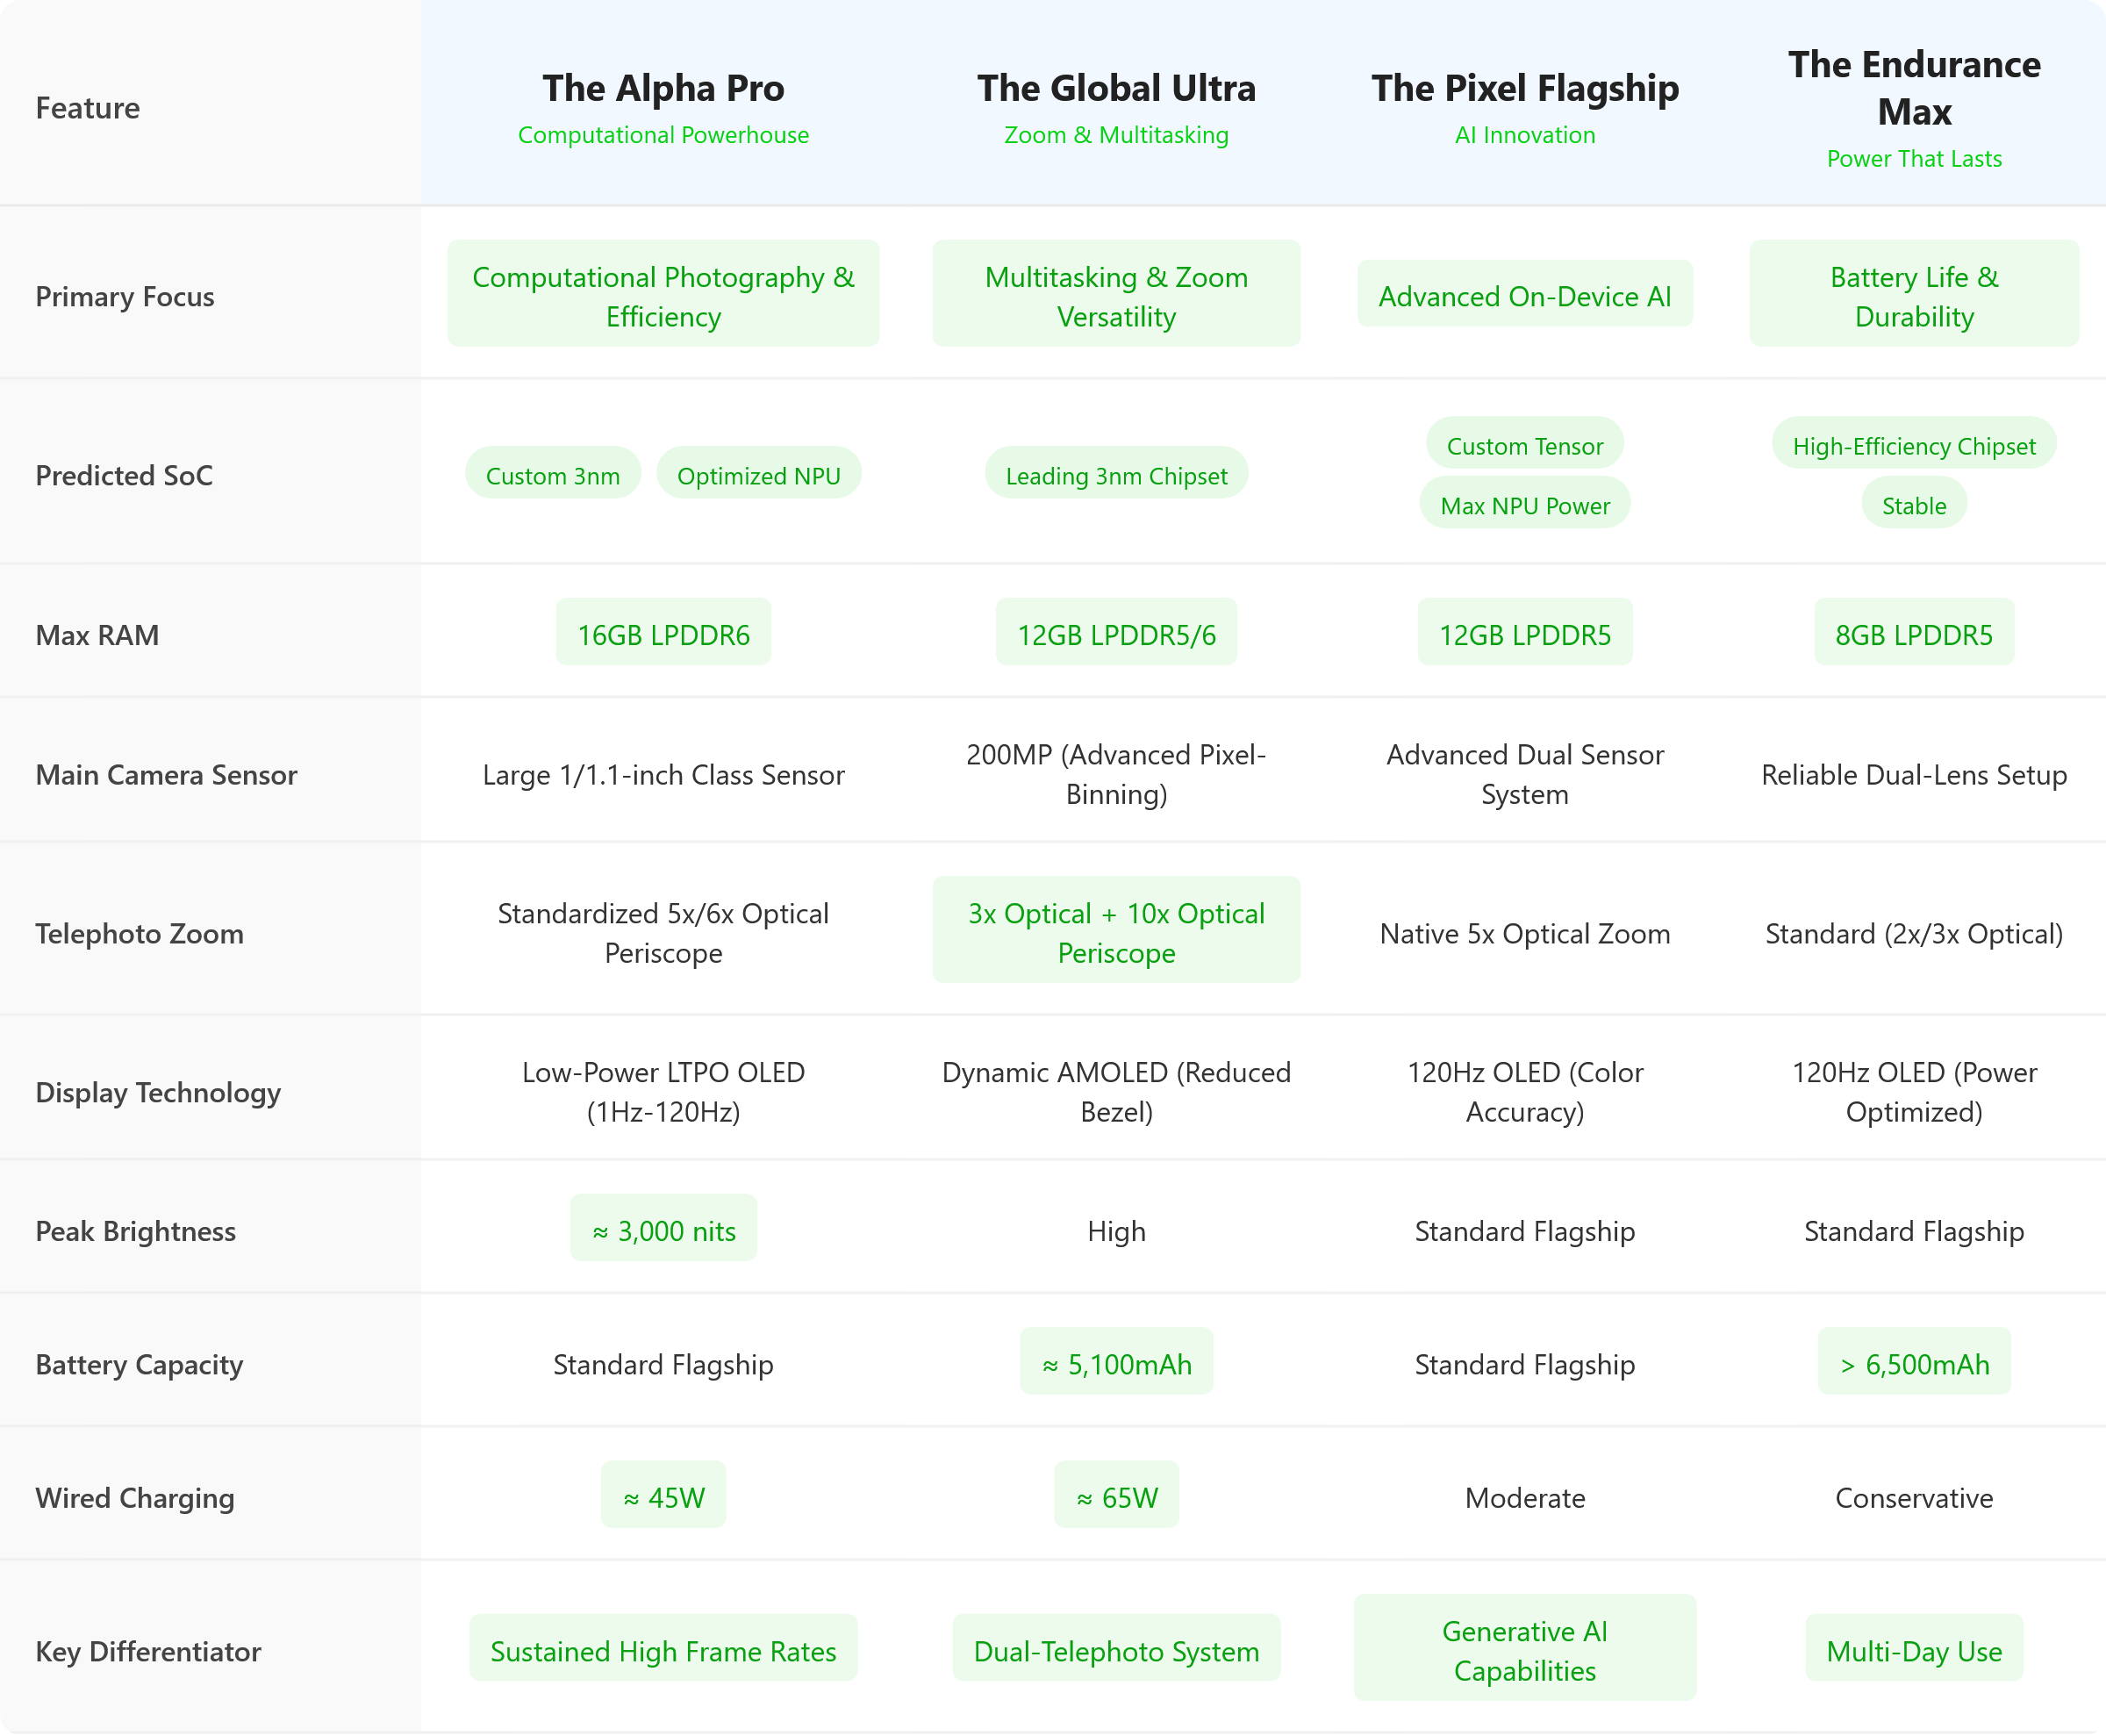Image resolution: width=2106 pixels, height=1736 pixels.
Task: Click the 8GB LPDDR5 badge
Action: tap(1913, 634)
